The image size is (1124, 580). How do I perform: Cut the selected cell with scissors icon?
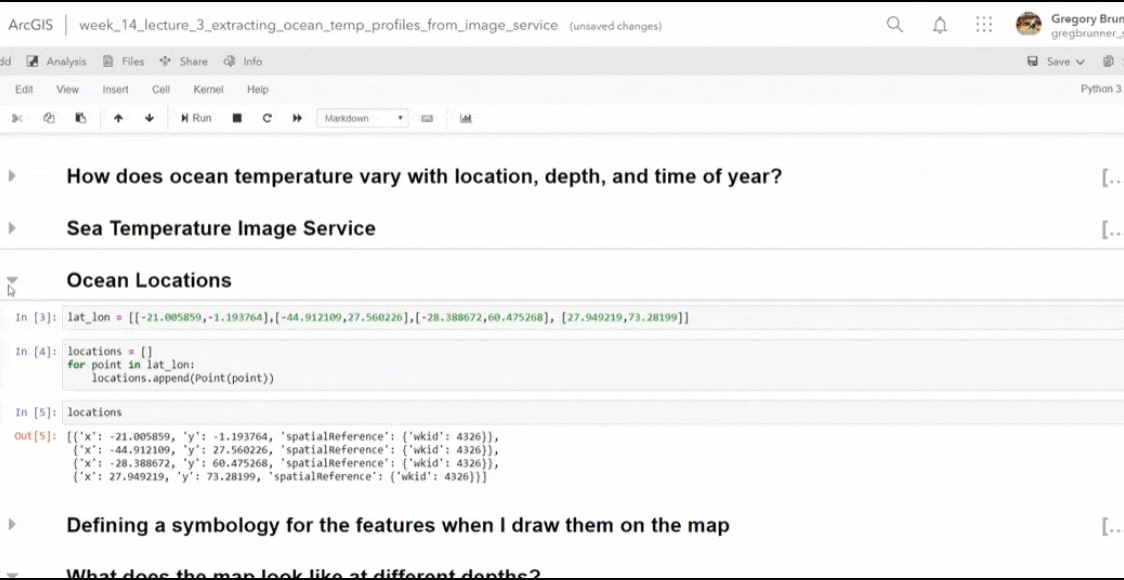tap(17, 118)
